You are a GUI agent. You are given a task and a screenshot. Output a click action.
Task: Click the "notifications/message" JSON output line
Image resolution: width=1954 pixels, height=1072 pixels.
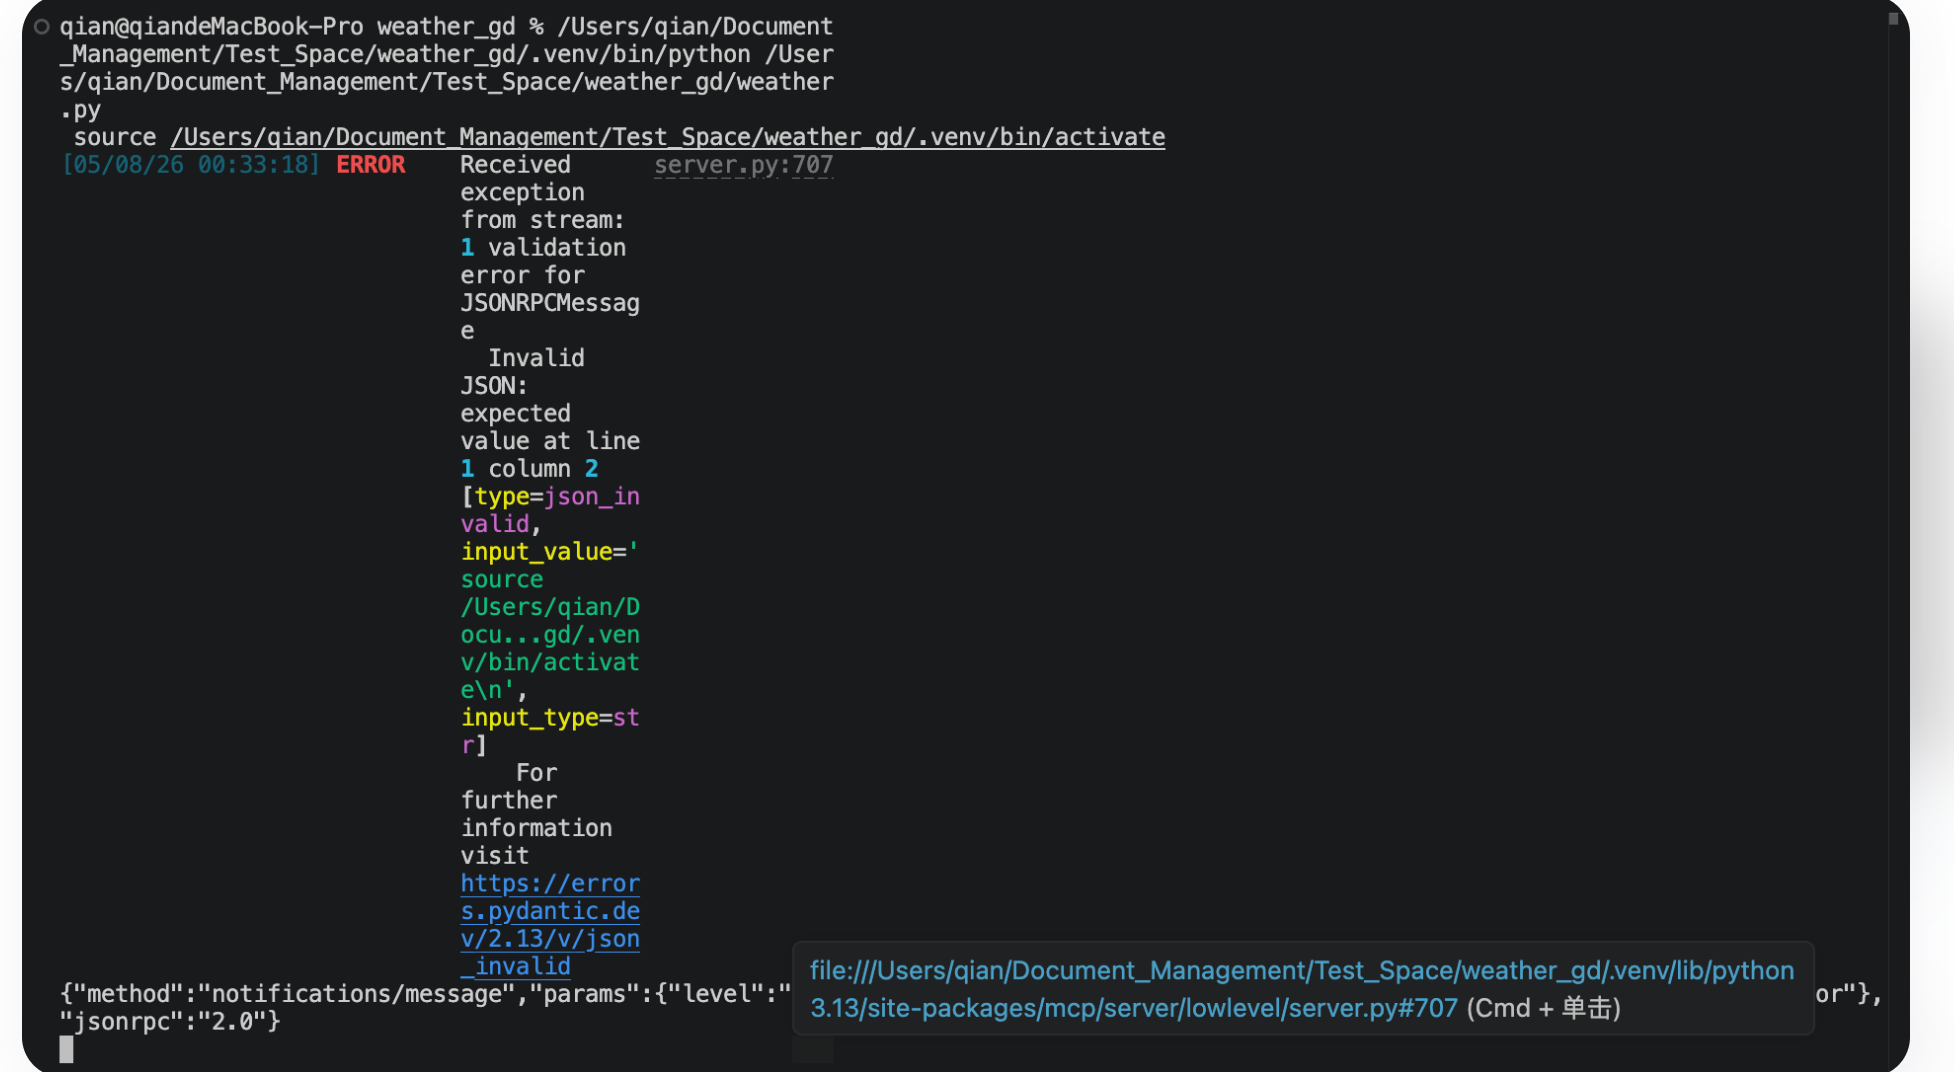[x=425, y=994]
